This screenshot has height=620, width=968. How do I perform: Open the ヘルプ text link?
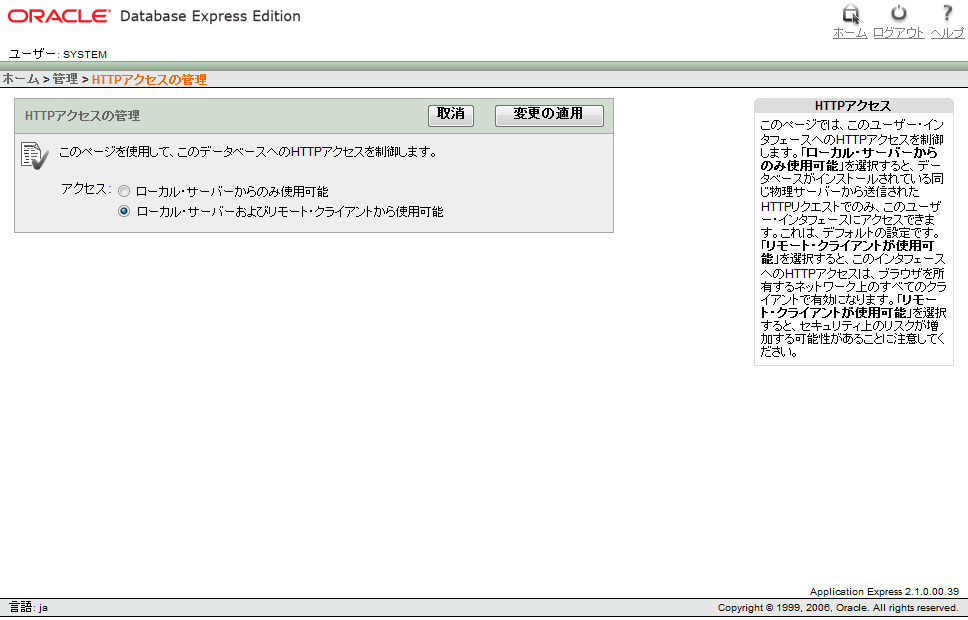947,33
